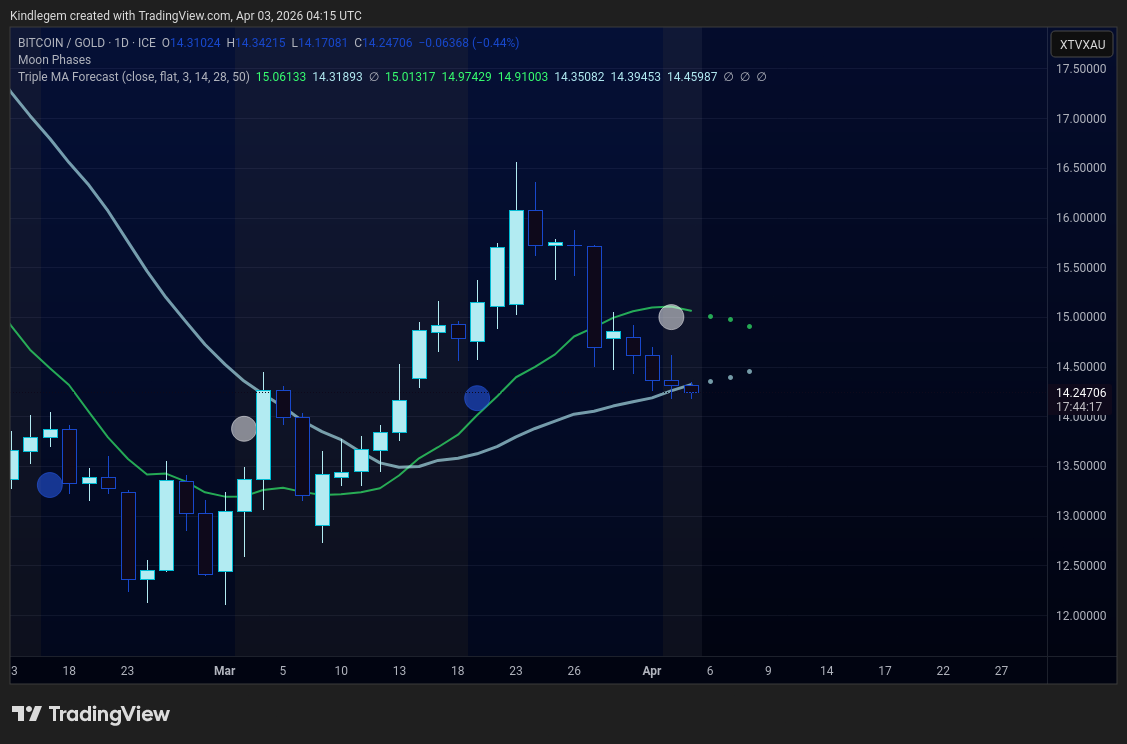Select the Triple MA Forecast indicator label
The height and width of the screenshot is (744, 1127).
[x=134, y=77]
